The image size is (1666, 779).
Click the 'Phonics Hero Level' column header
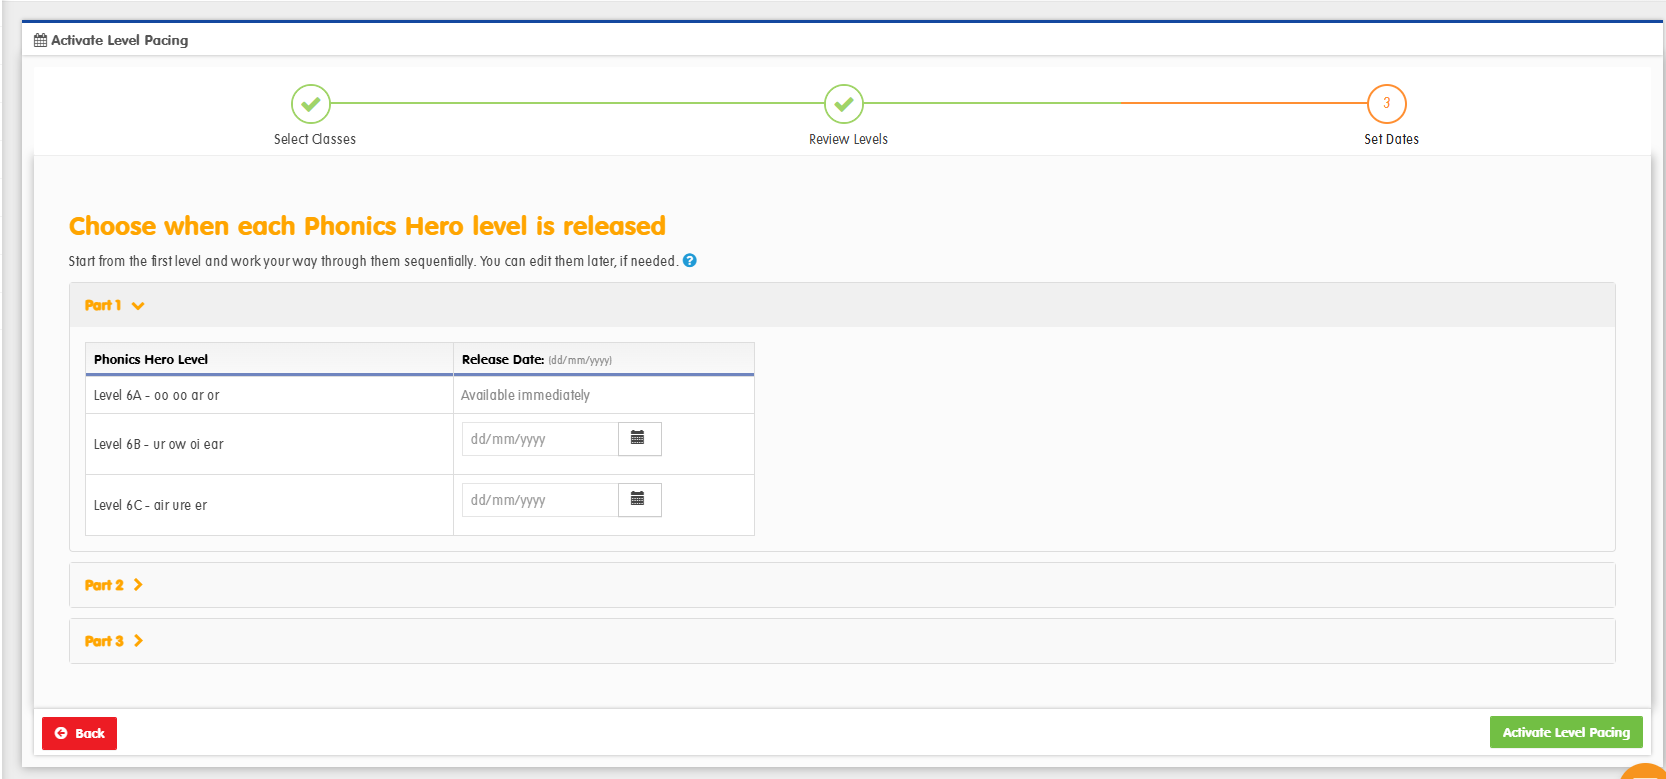point(270,359)
